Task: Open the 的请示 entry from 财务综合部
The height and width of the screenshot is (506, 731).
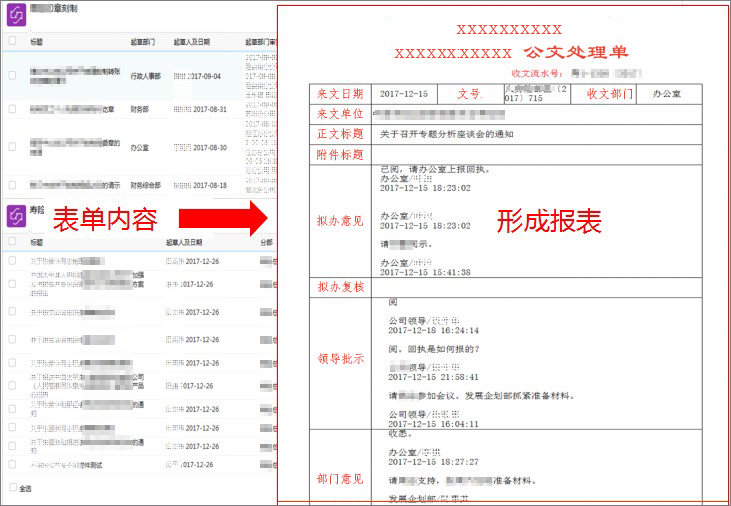Action: click(x=75, y=185)
